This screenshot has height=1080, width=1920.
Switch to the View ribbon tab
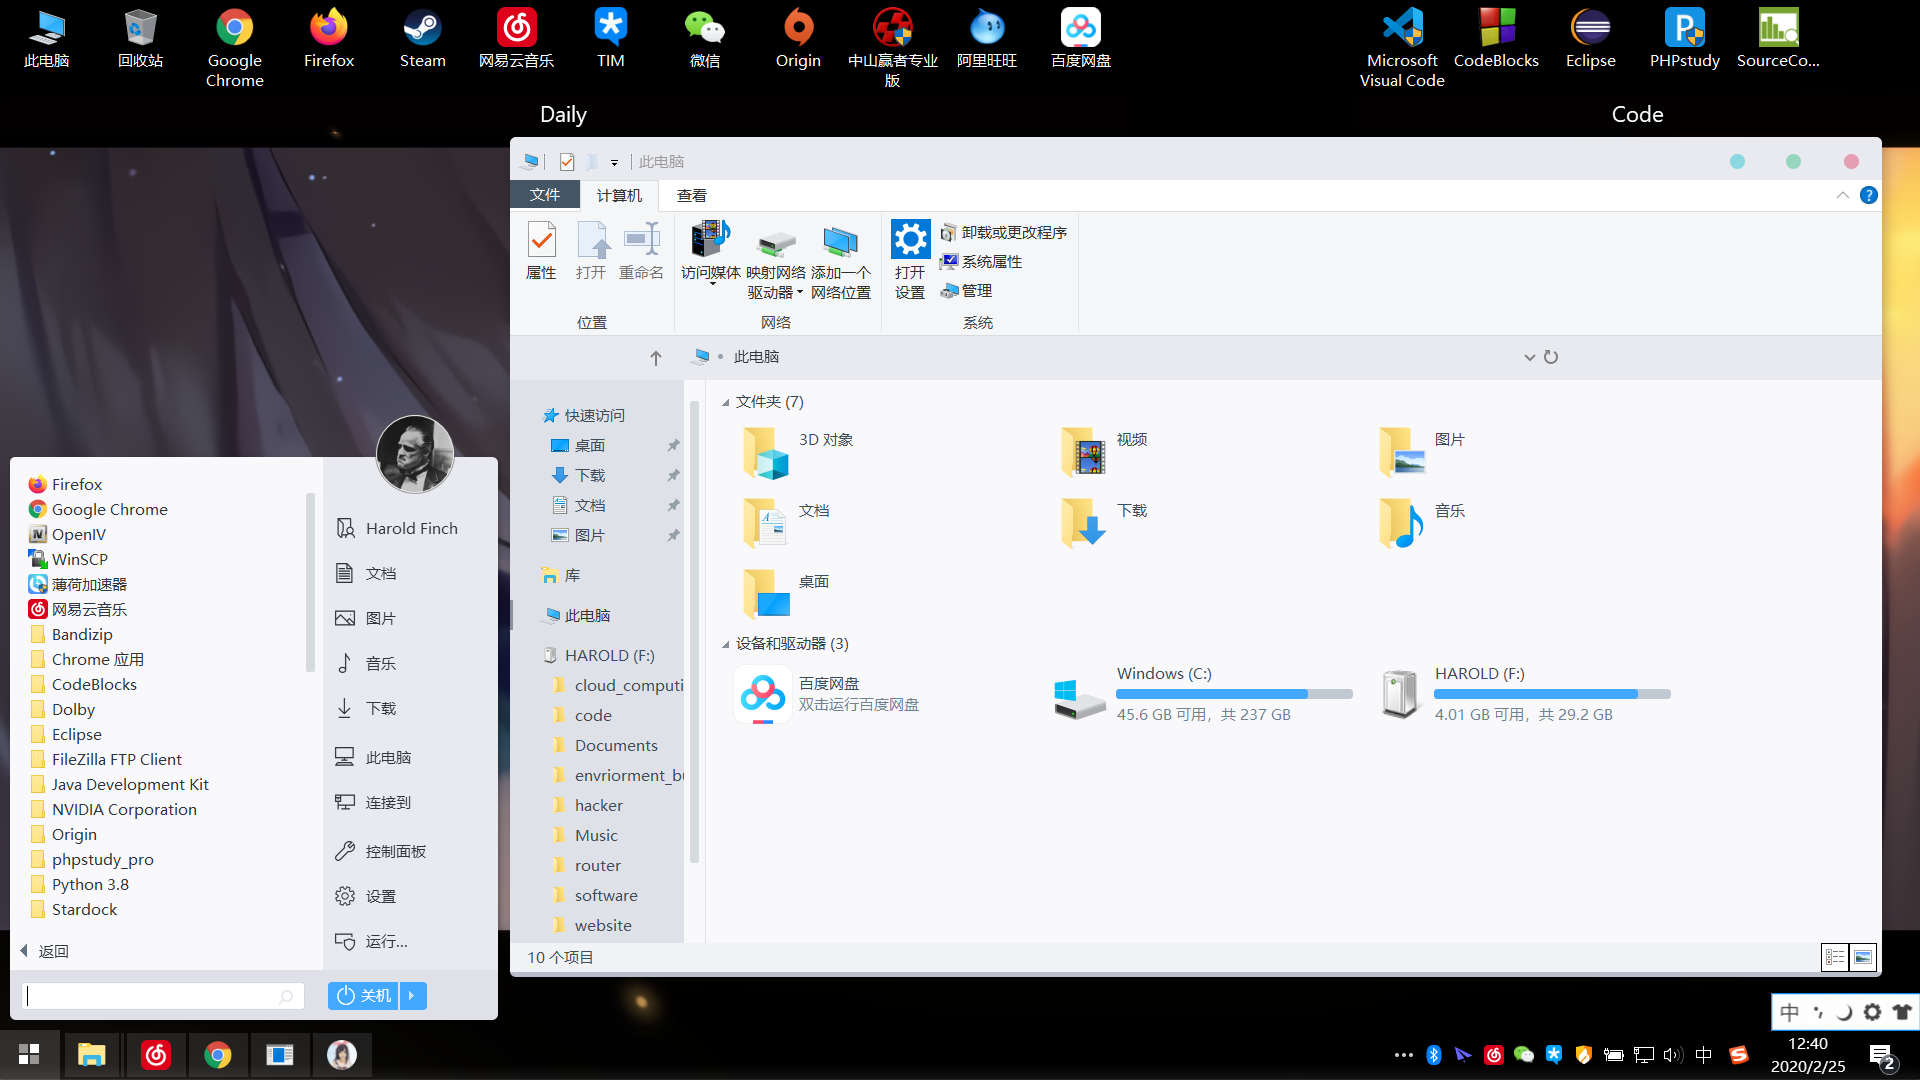pos(691,195)
